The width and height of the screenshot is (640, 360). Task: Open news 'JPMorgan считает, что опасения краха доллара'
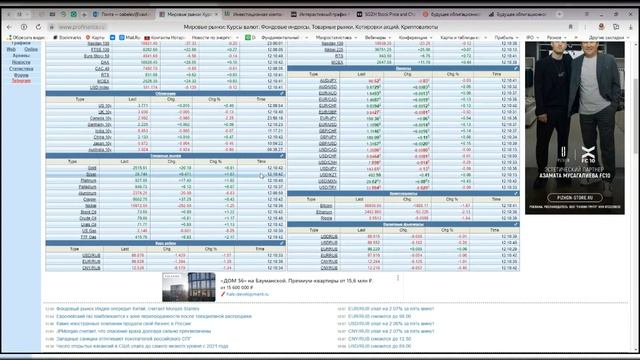click(134, 331)
